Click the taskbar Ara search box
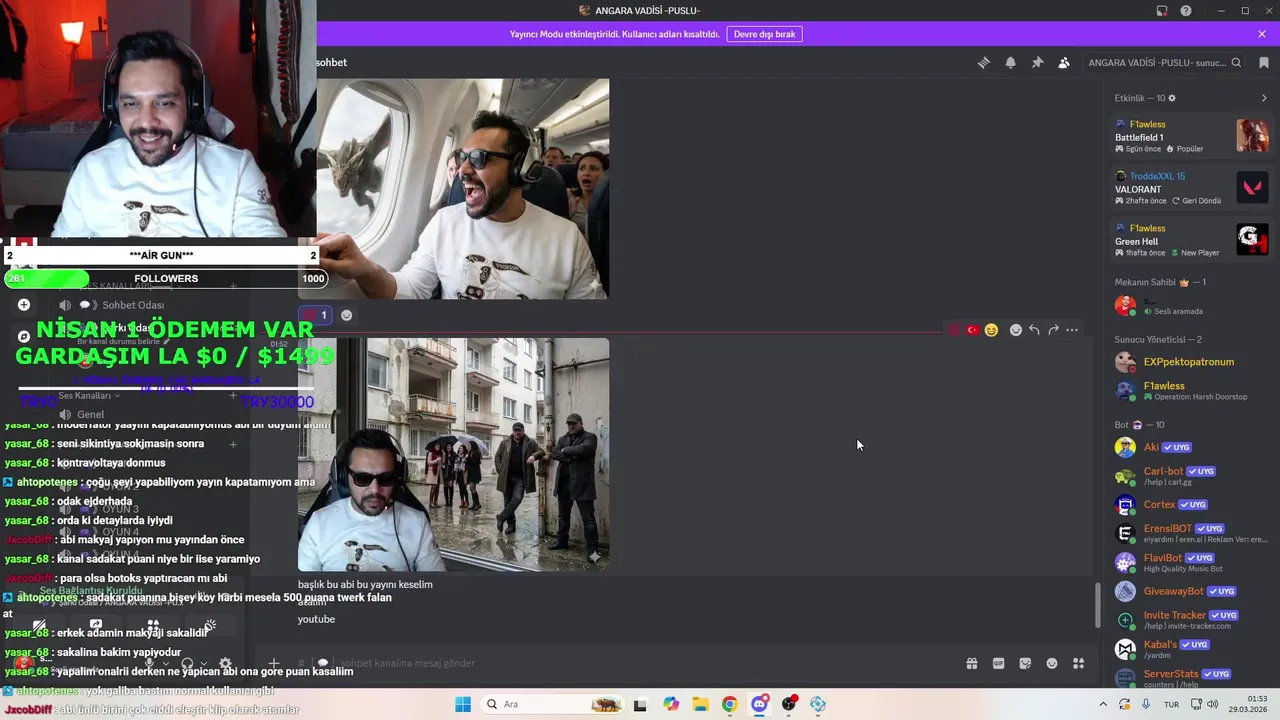 [x=553, y=704]
